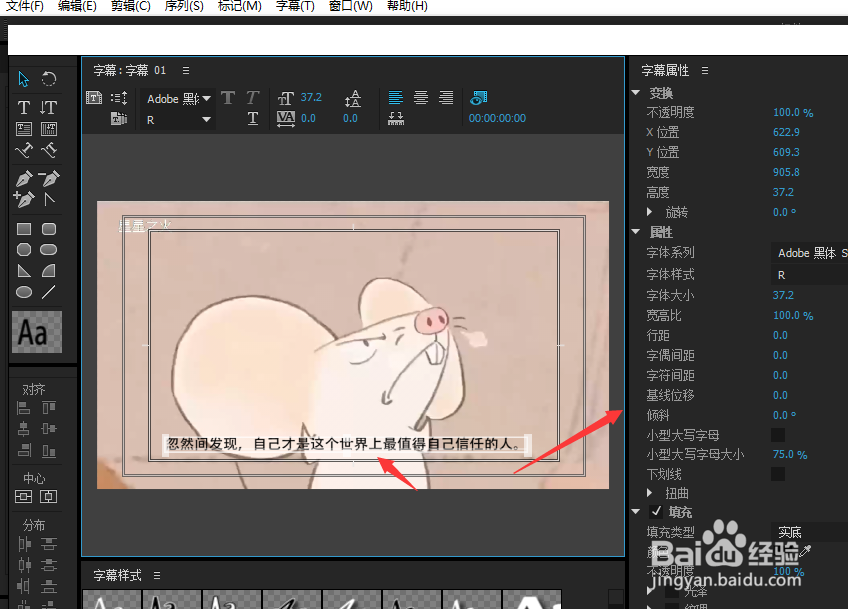The height and width of the screenshot is (609, 848).
Task: Collapse the 填充 section arrow
Action: [636, 511]
